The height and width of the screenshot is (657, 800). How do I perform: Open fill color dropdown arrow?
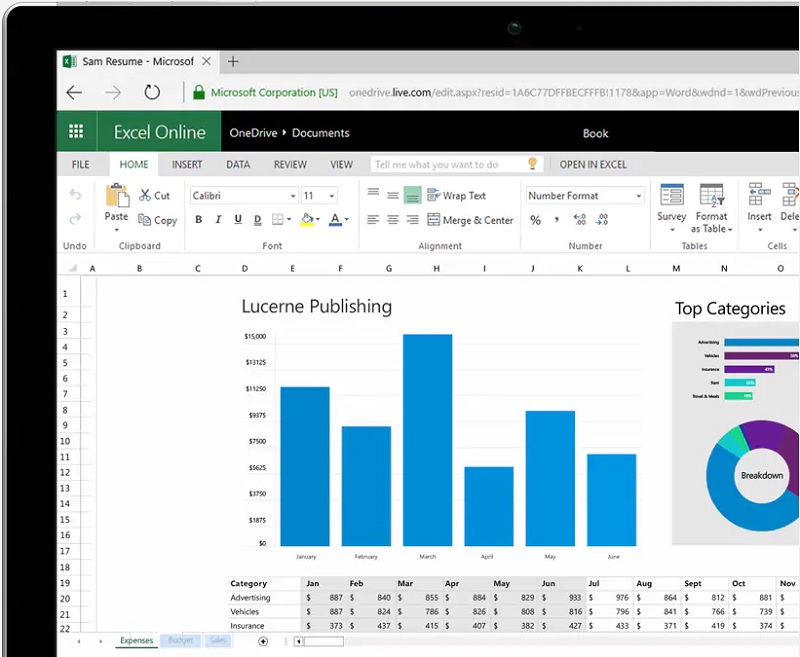[318, 219]
